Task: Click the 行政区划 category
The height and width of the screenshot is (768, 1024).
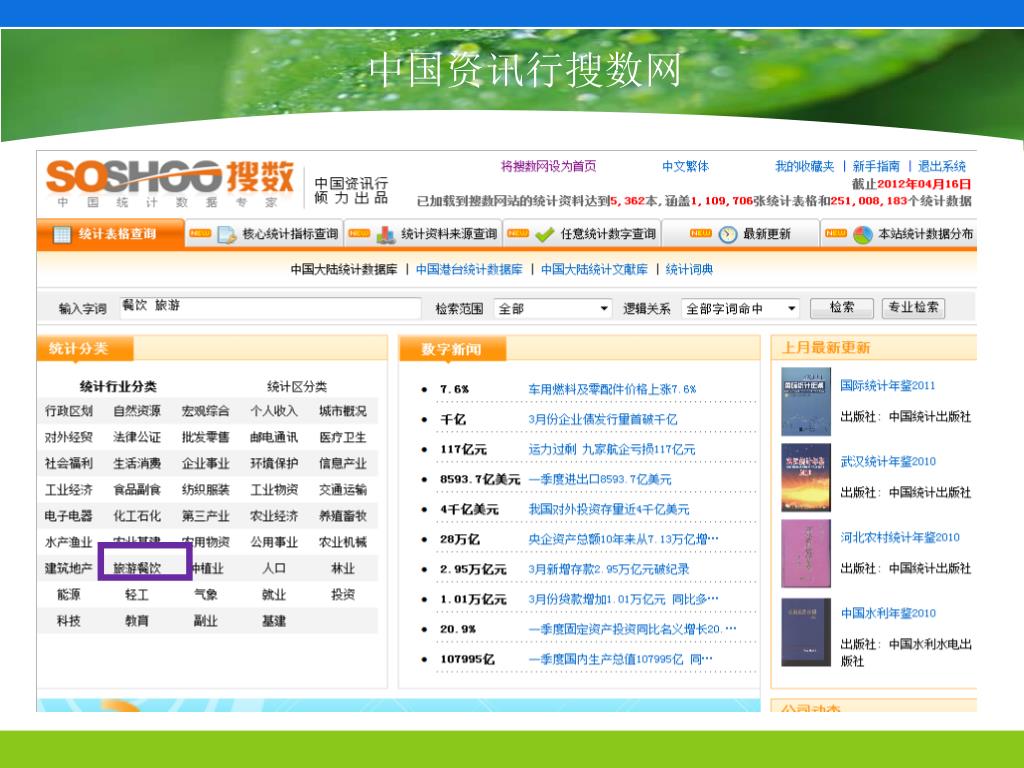Action: pyautogui.click(x=69, y=411)
